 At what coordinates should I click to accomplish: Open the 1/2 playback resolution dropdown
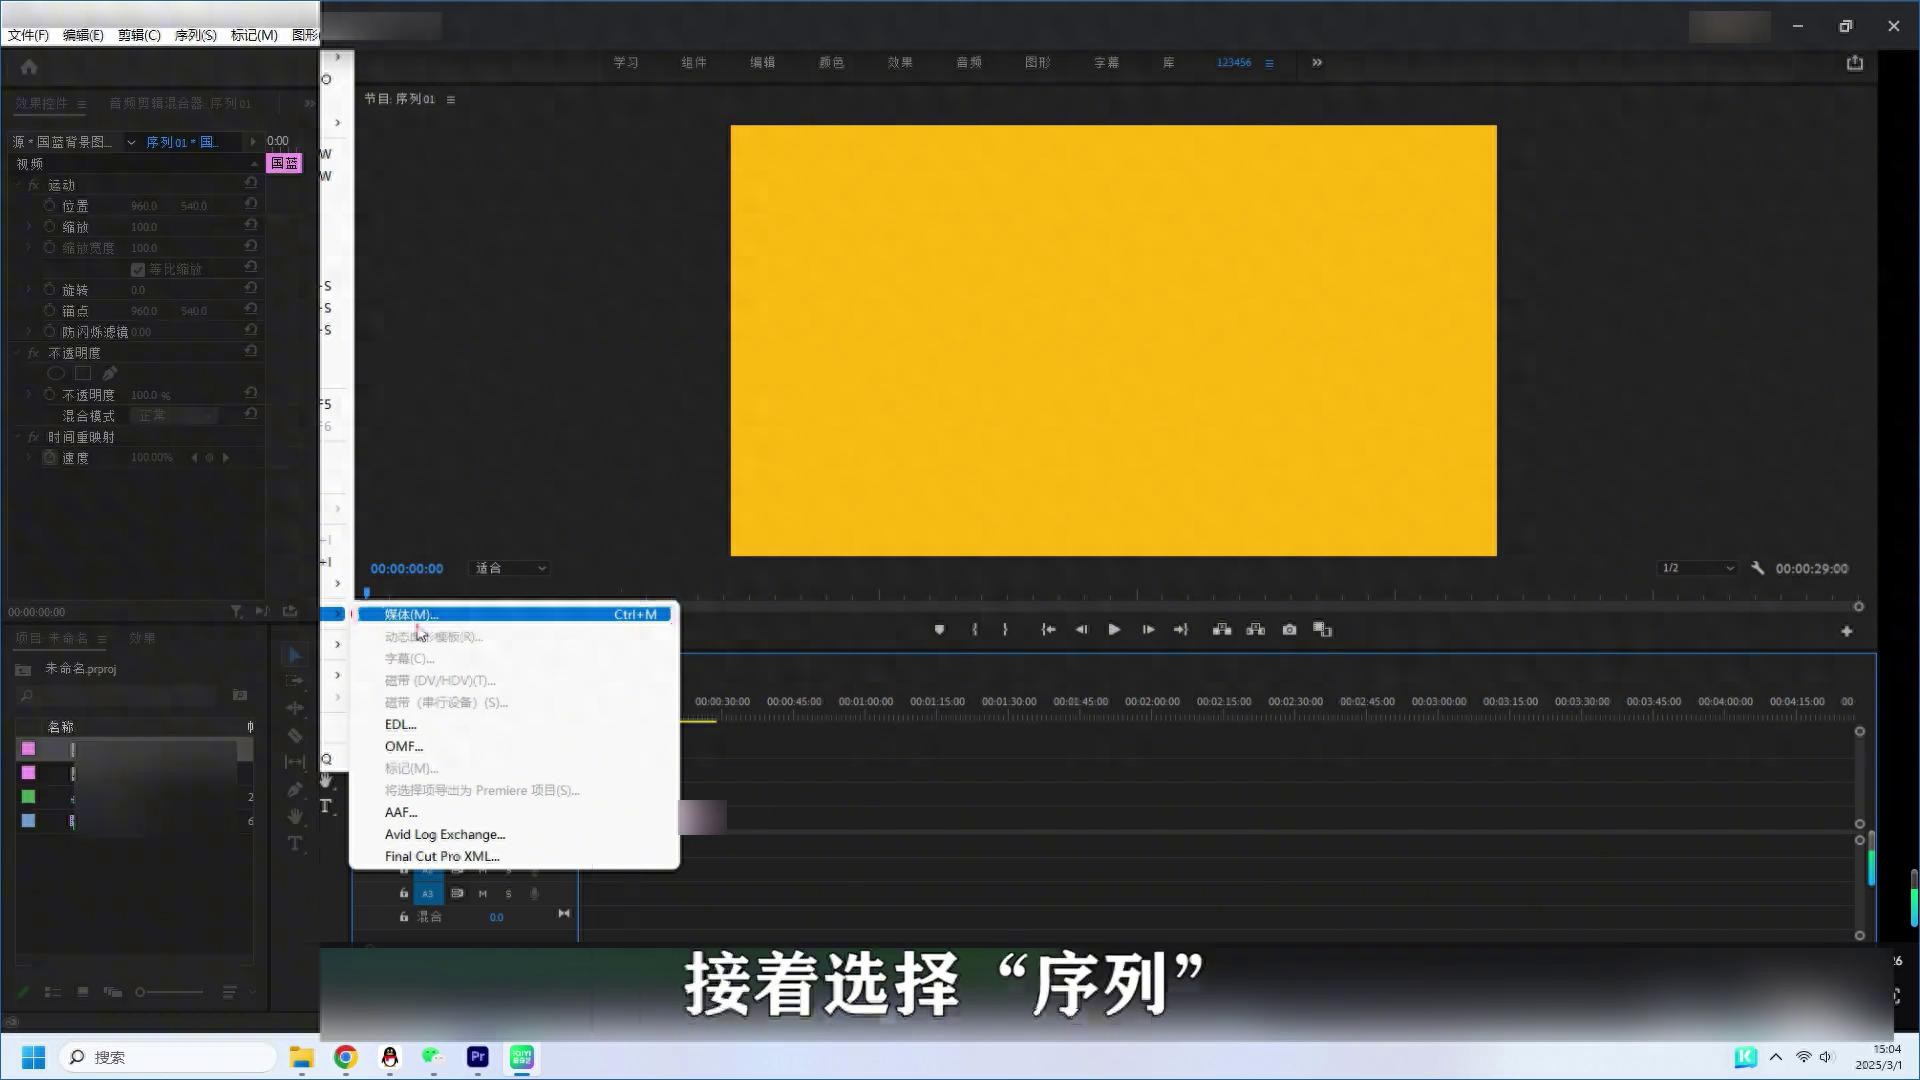(x=1697, y=568)
